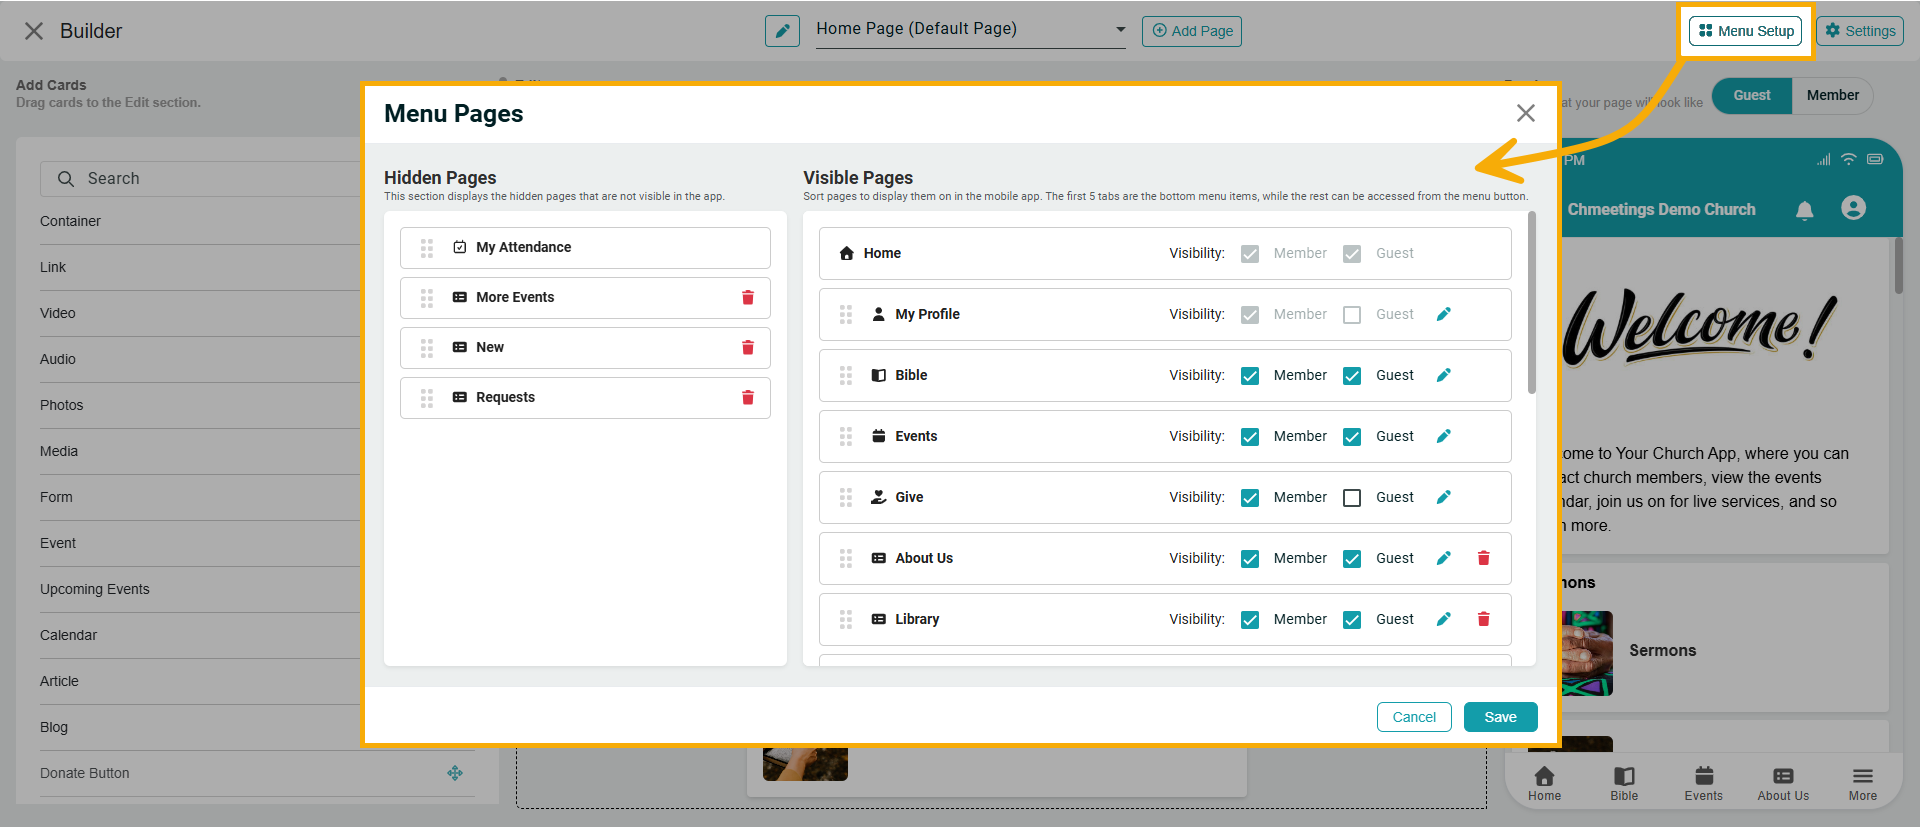Click pencil icon beside page name dropdown

tap(782, 31)
